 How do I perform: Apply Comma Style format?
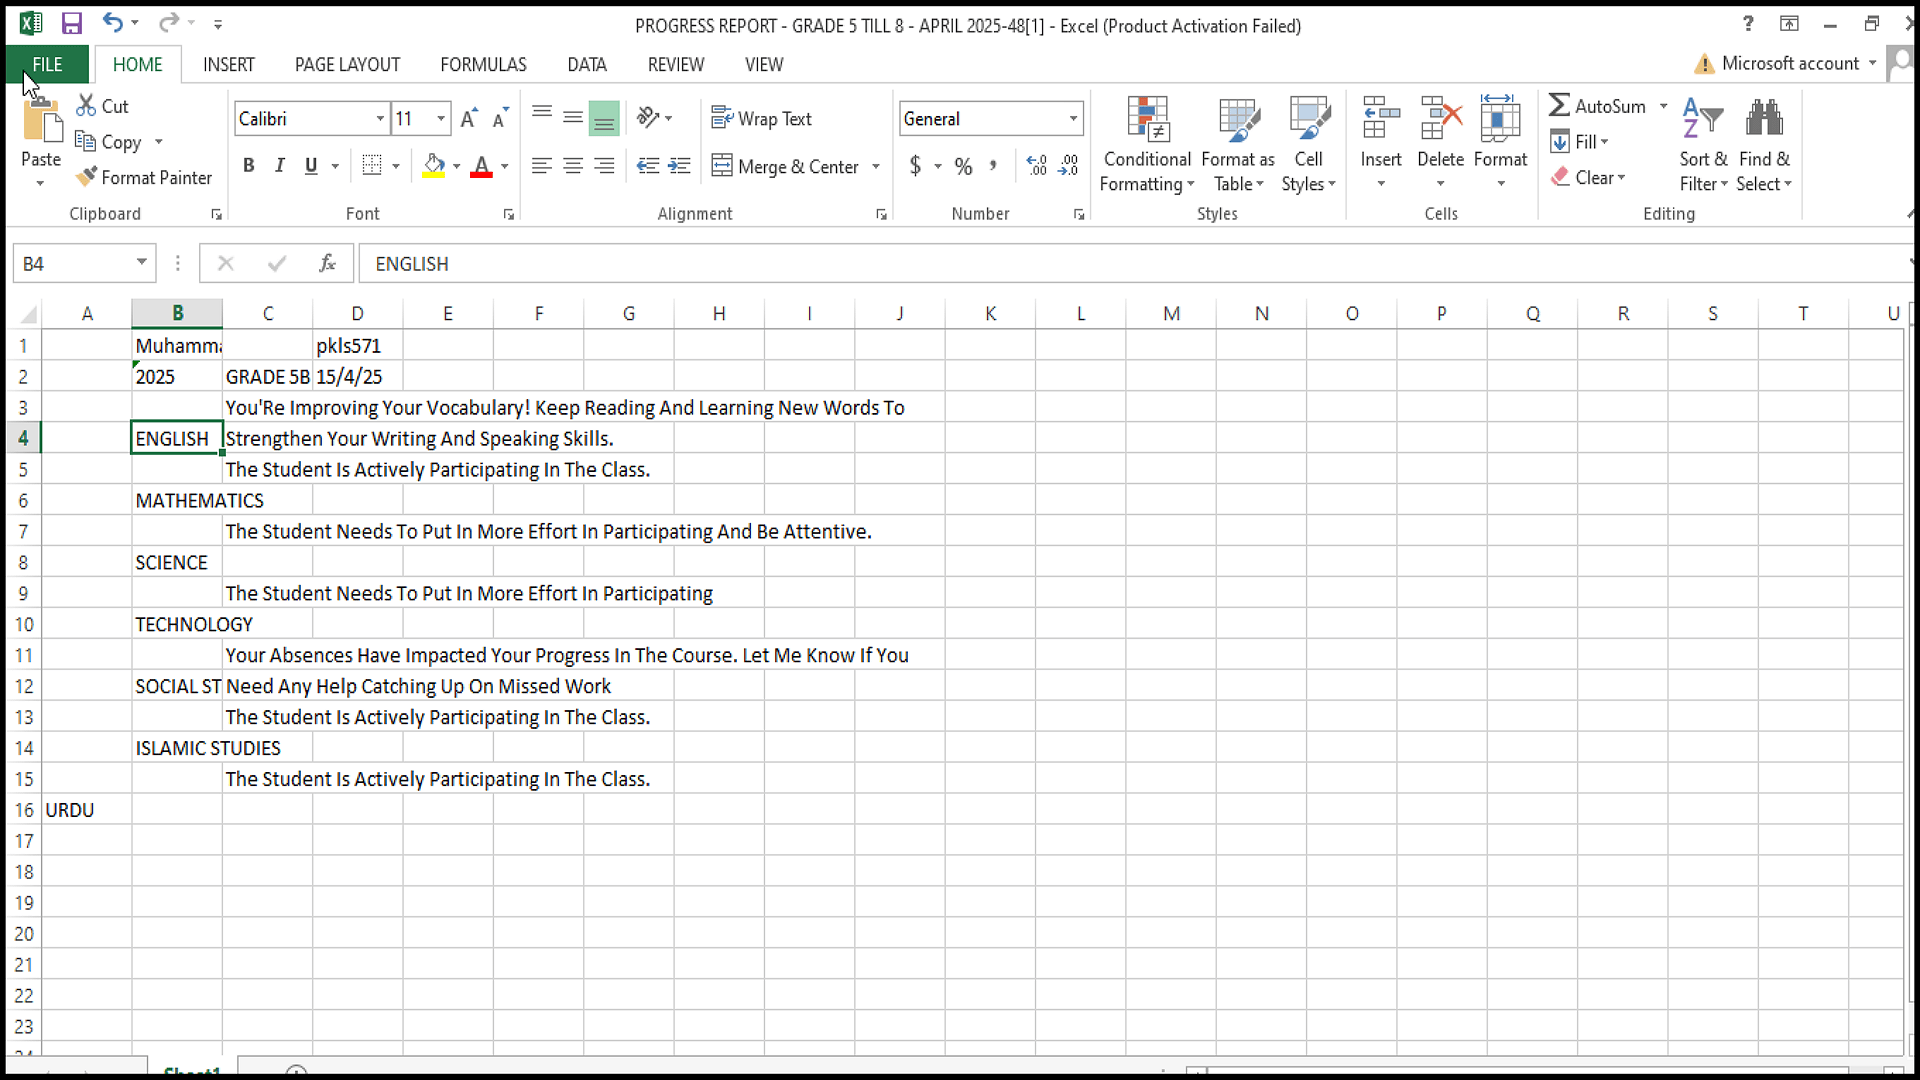993,165
